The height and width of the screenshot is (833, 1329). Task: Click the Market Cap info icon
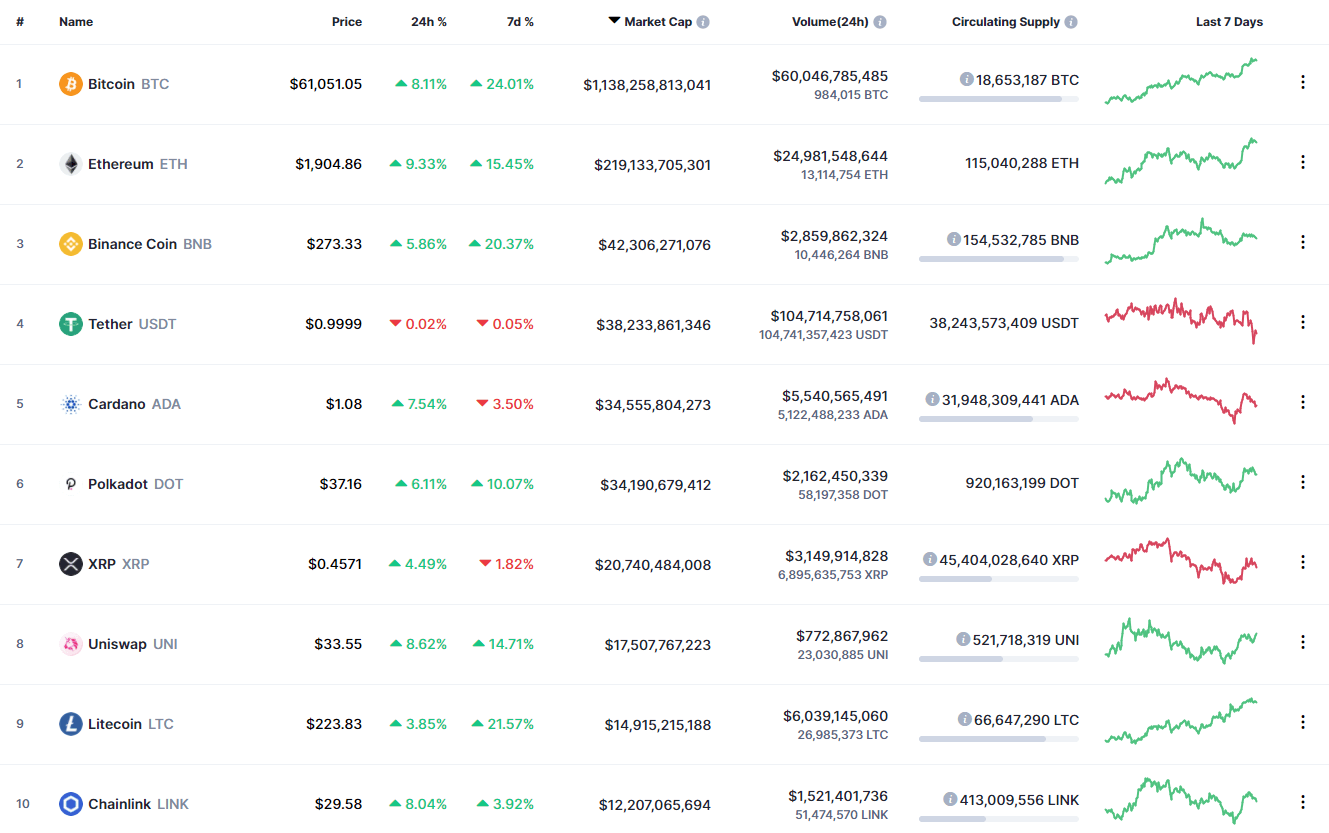pyautogui.click(x=703, y=22)
